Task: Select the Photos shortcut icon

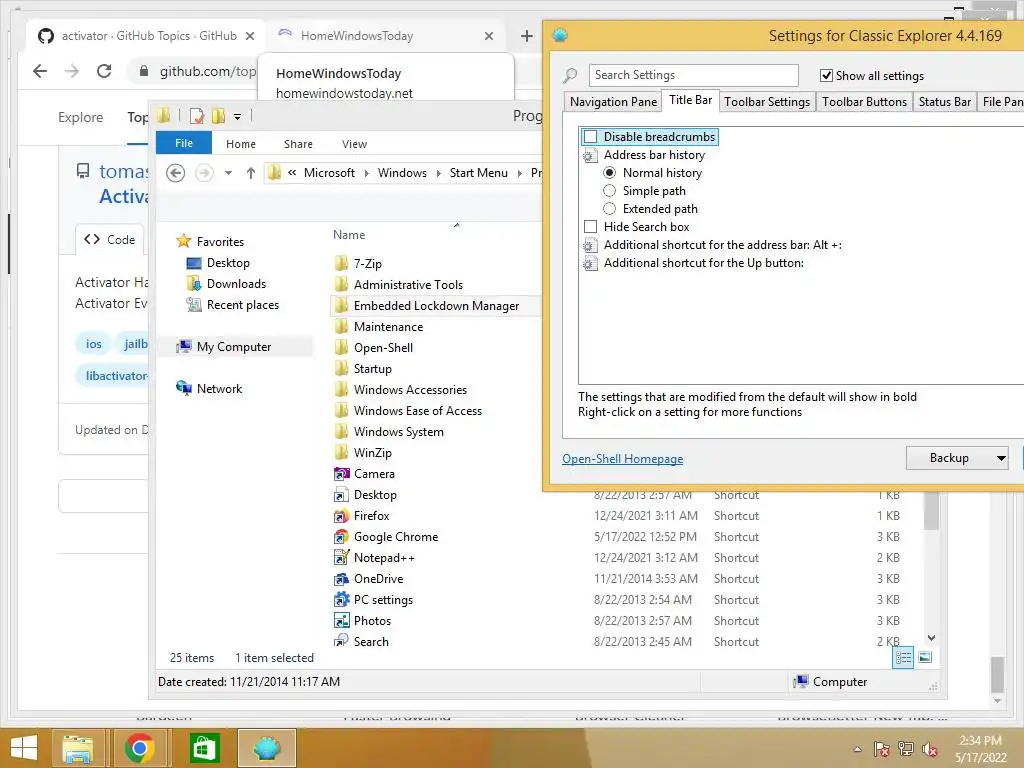Action: 341,620
